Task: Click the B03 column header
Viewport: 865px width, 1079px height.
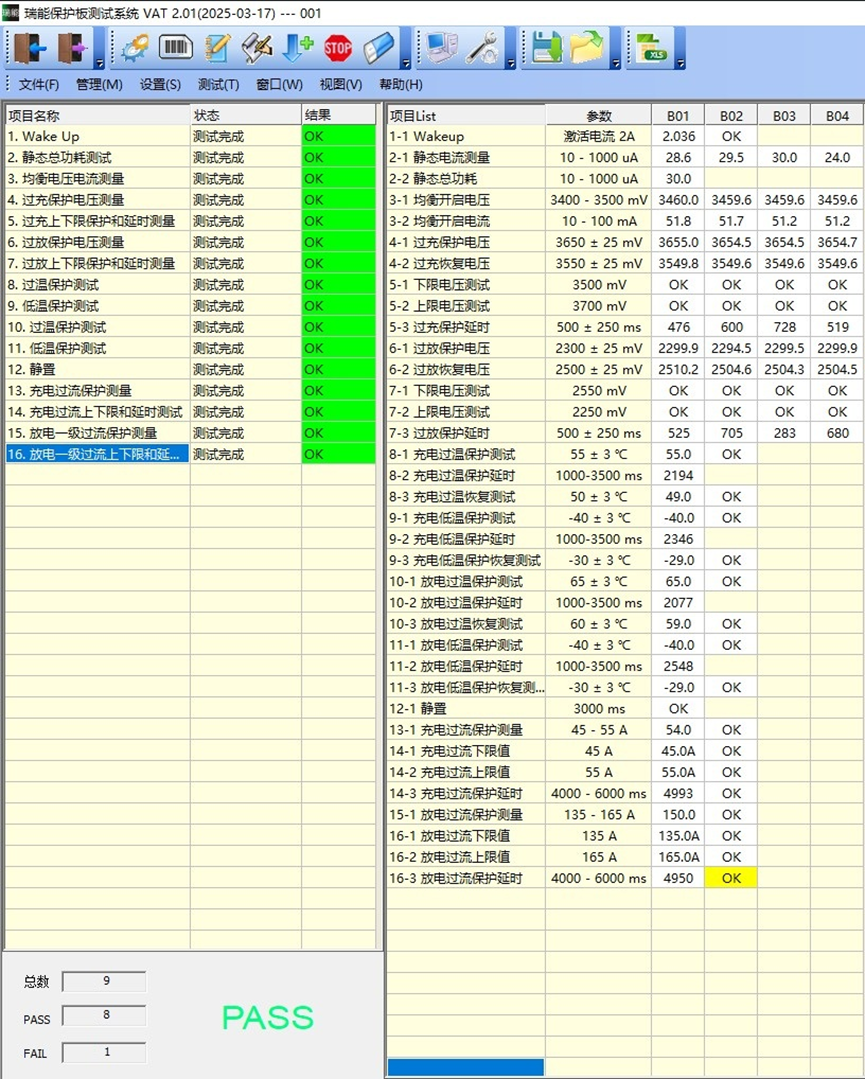Action: click(784, 116)
